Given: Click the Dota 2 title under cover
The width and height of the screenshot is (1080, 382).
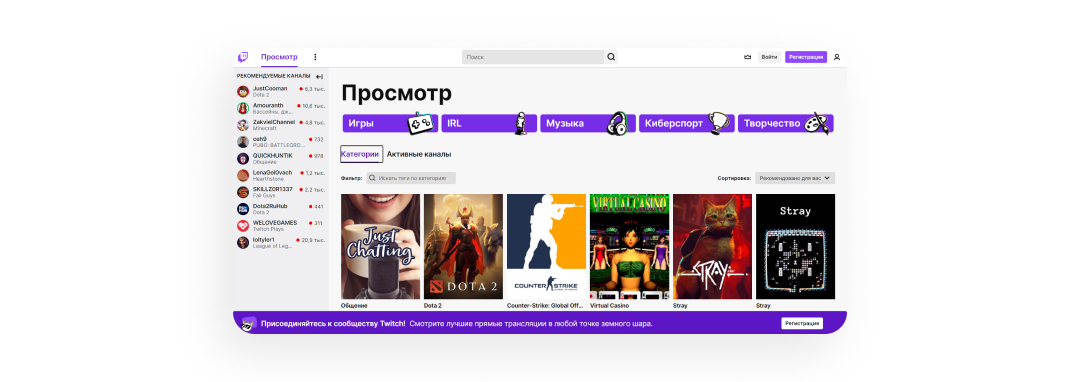Looking at the screenshot, I should (x=433, y=306).
